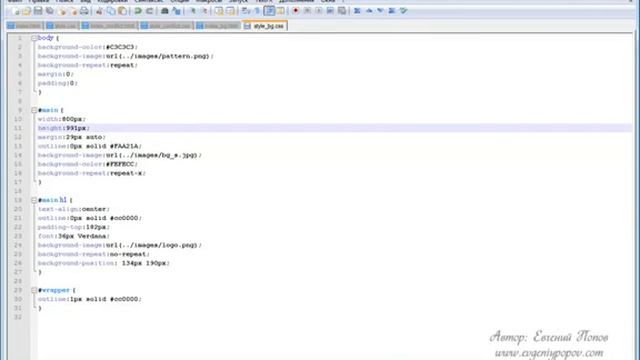
Task: Click the background-color:#C3C3C3 line
Action: click(88, 47)
